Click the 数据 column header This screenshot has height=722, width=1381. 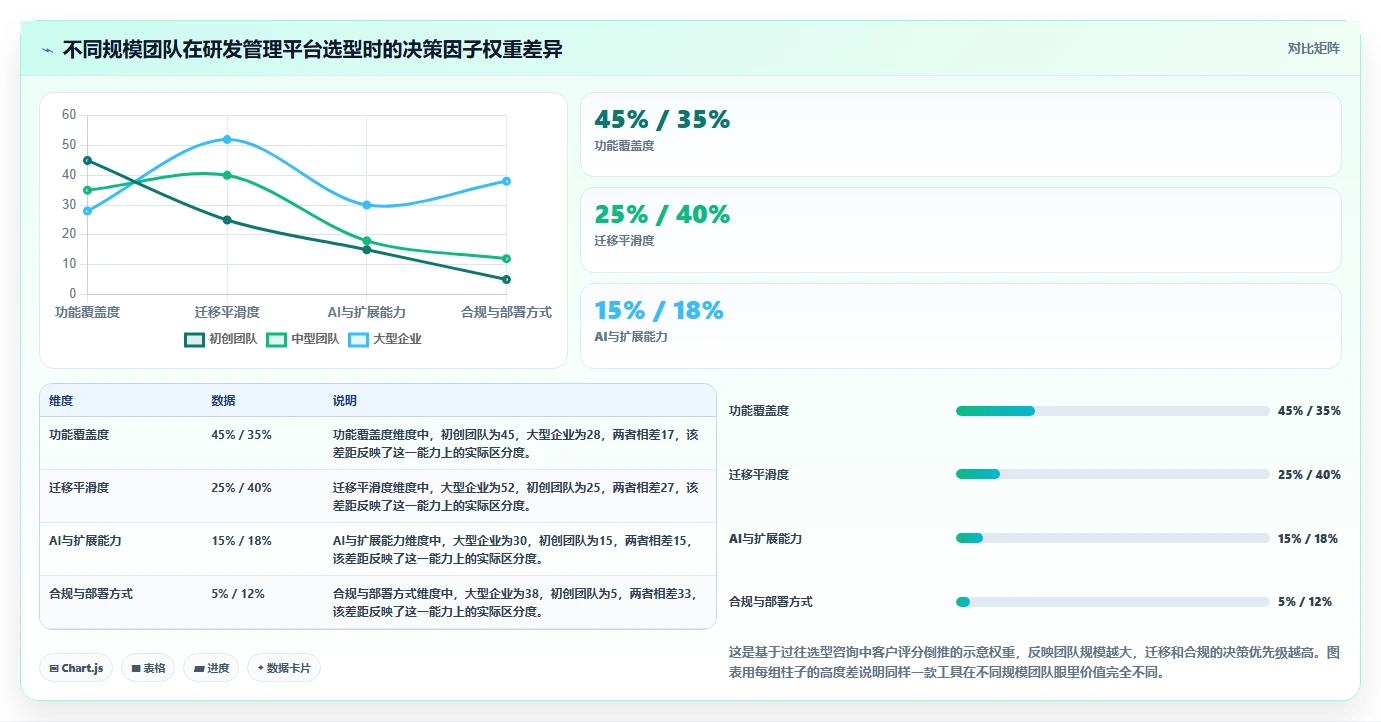(223, 400)
